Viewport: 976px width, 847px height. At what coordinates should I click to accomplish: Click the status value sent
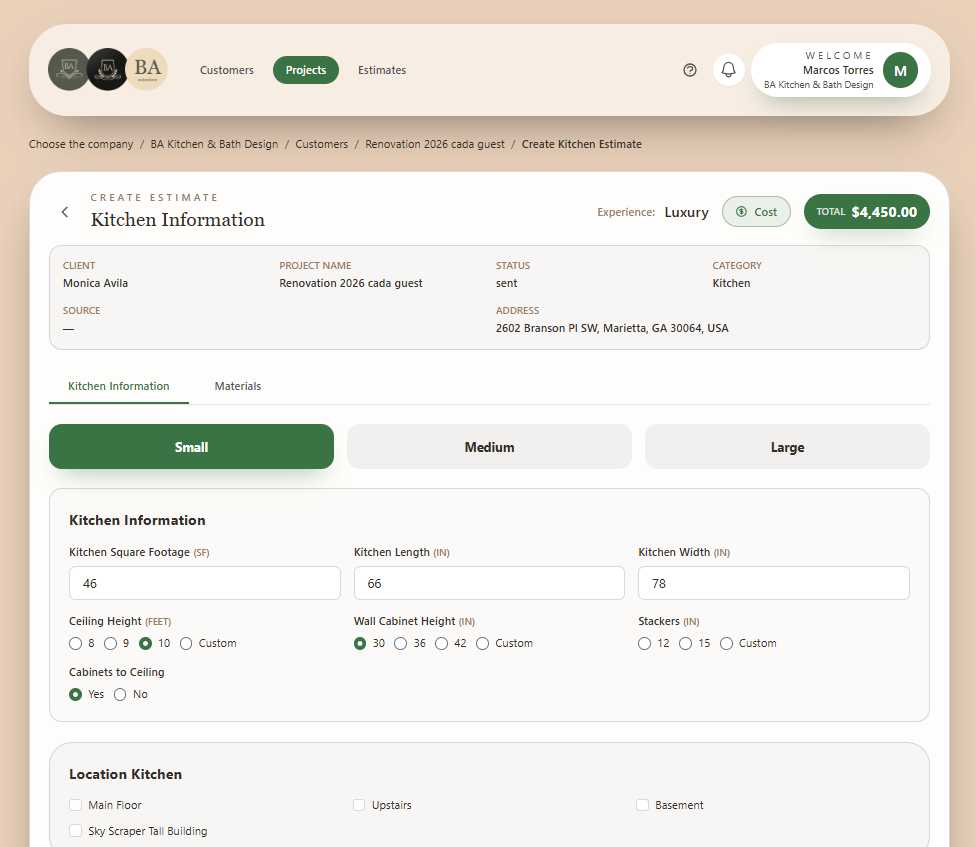507,283
